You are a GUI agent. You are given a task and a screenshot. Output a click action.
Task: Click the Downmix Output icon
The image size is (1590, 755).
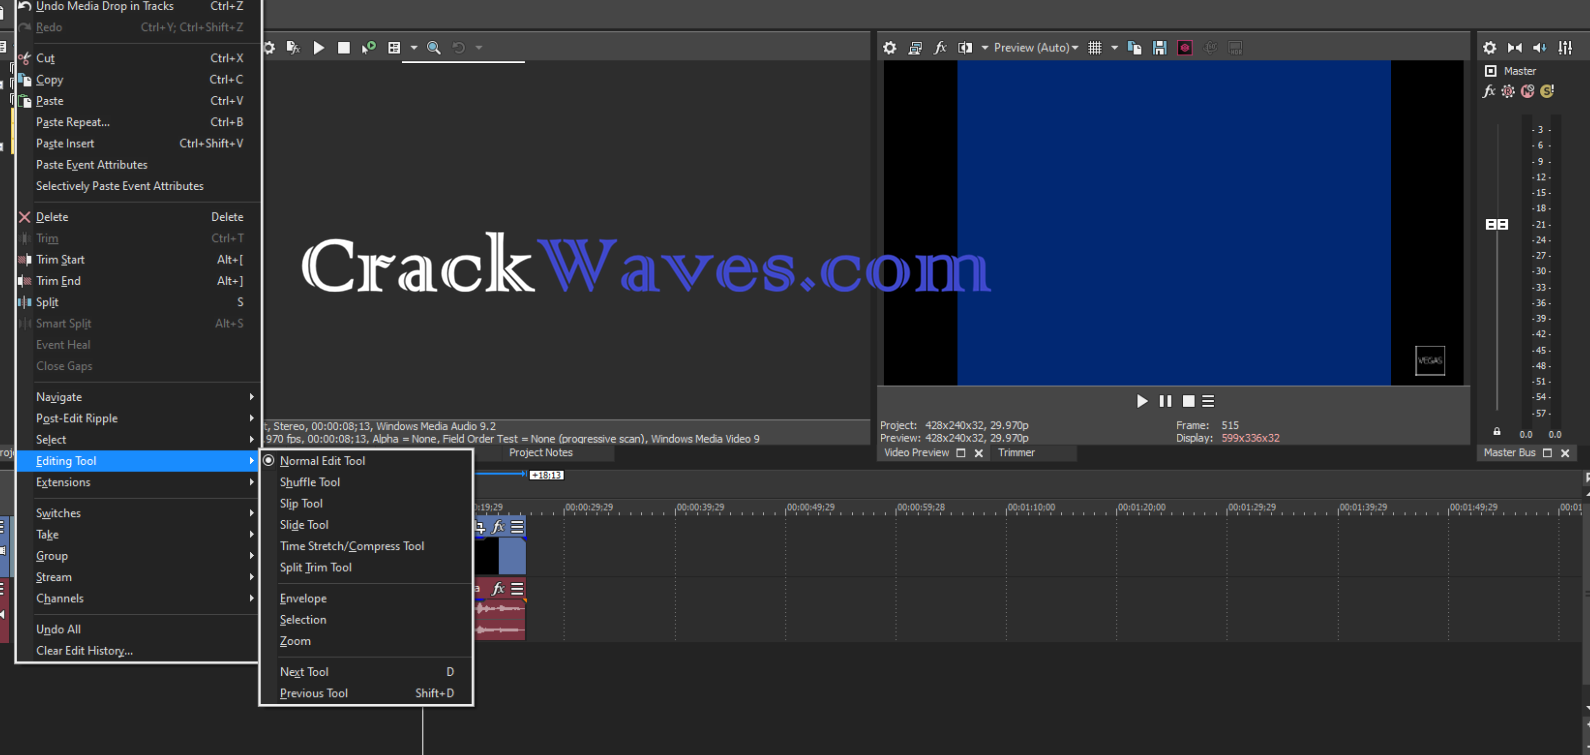pos(1514,47)
